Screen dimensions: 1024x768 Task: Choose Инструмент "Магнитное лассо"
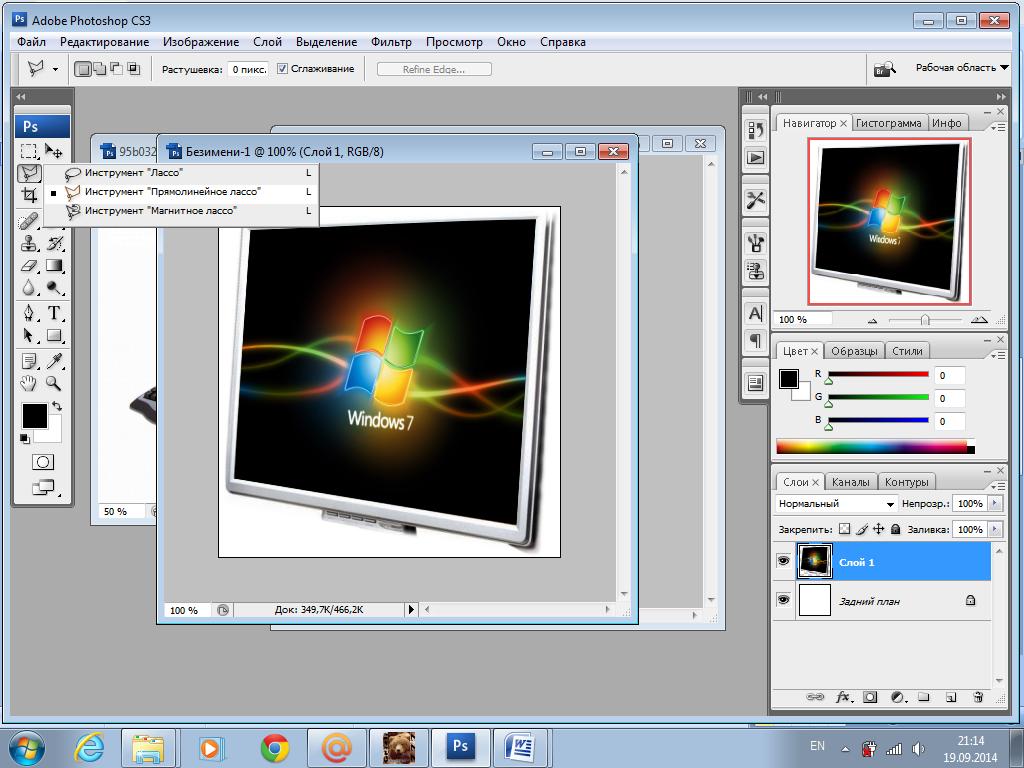181,211
